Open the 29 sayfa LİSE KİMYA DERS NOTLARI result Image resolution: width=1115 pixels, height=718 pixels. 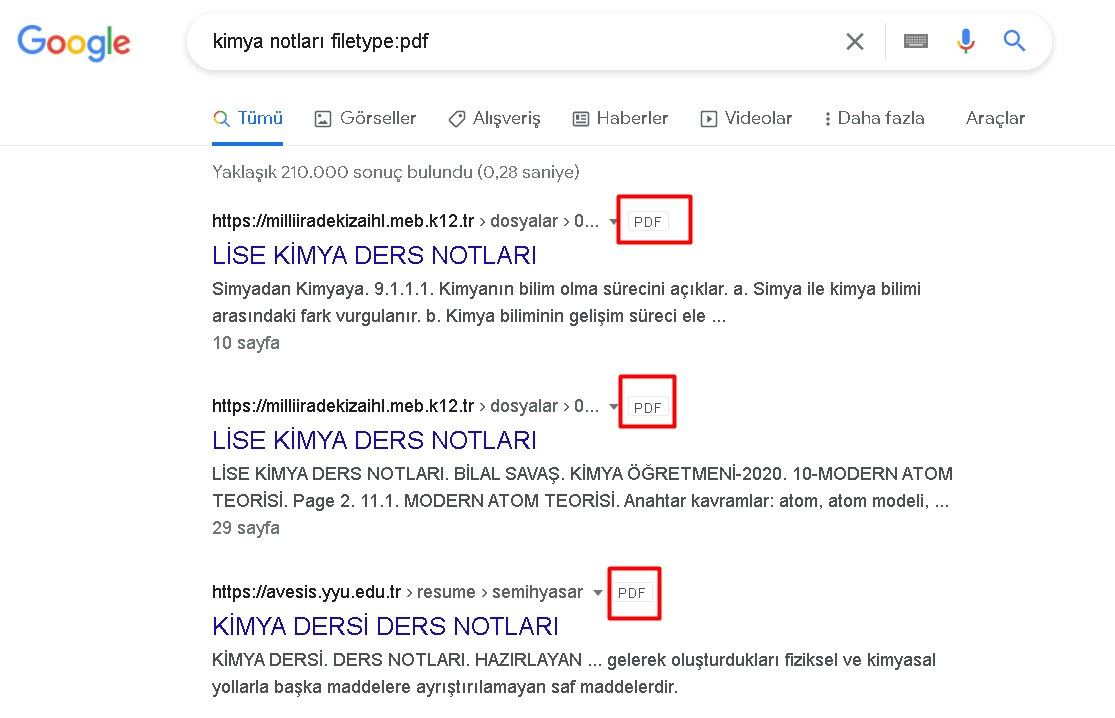[x=374, y=440]
